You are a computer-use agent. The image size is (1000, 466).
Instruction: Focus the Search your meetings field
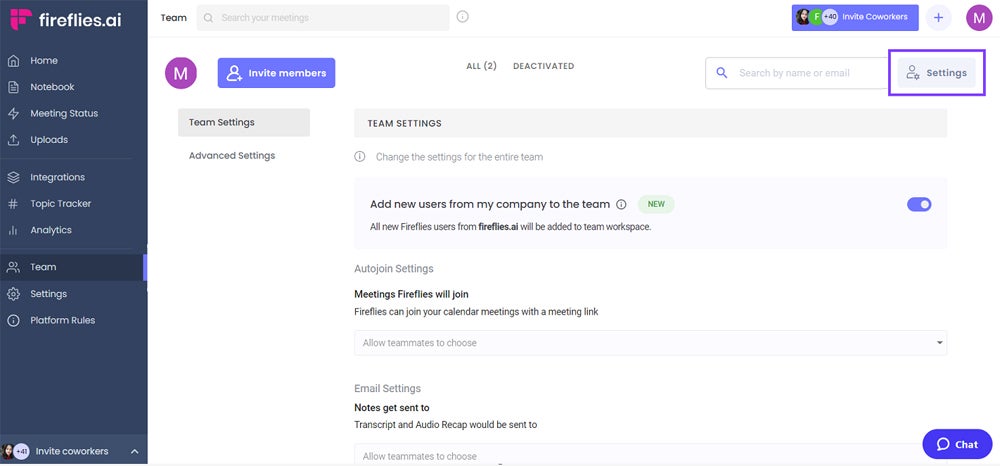click(323, 18)
